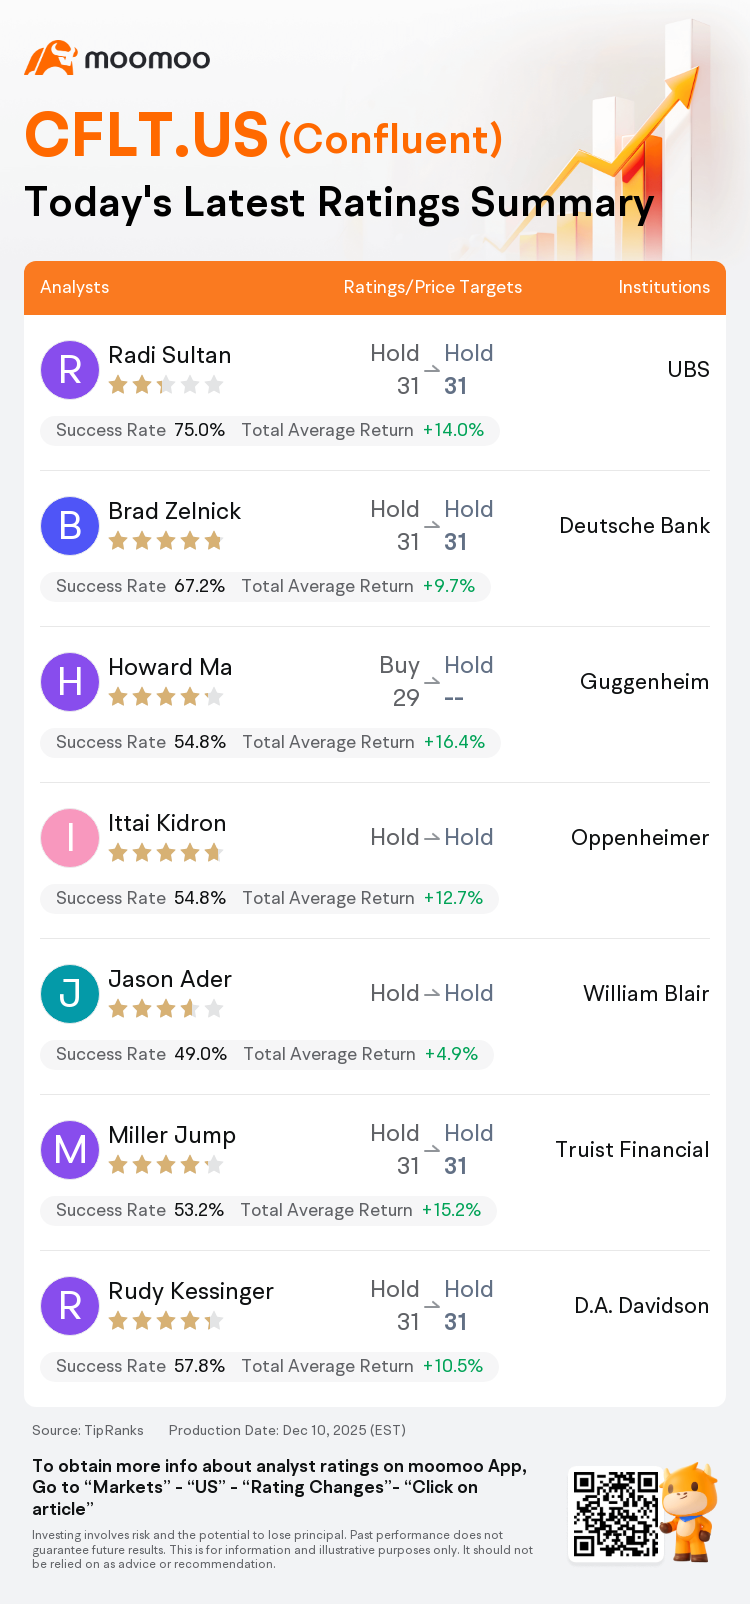Select the Analysts column header
The image size is (750, 1604).
click(x=75, y=287)
